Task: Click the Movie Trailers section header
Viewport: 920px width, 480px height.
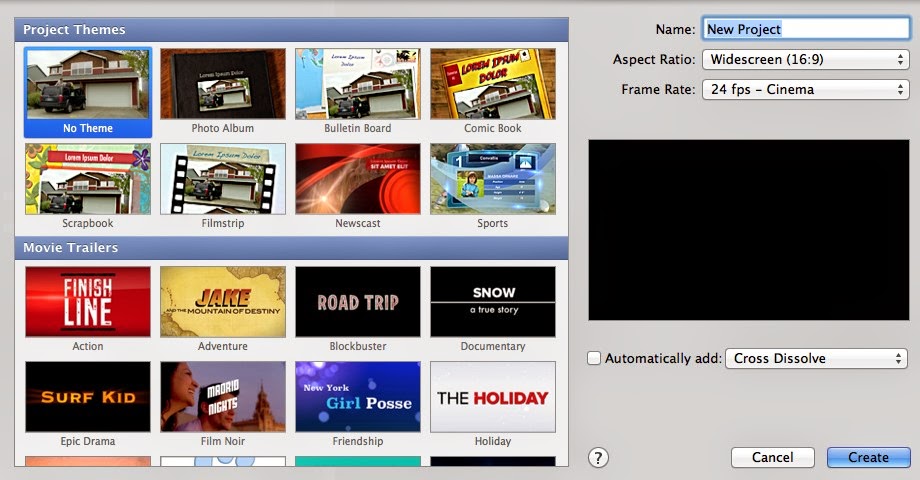Action: coord(292,248)
